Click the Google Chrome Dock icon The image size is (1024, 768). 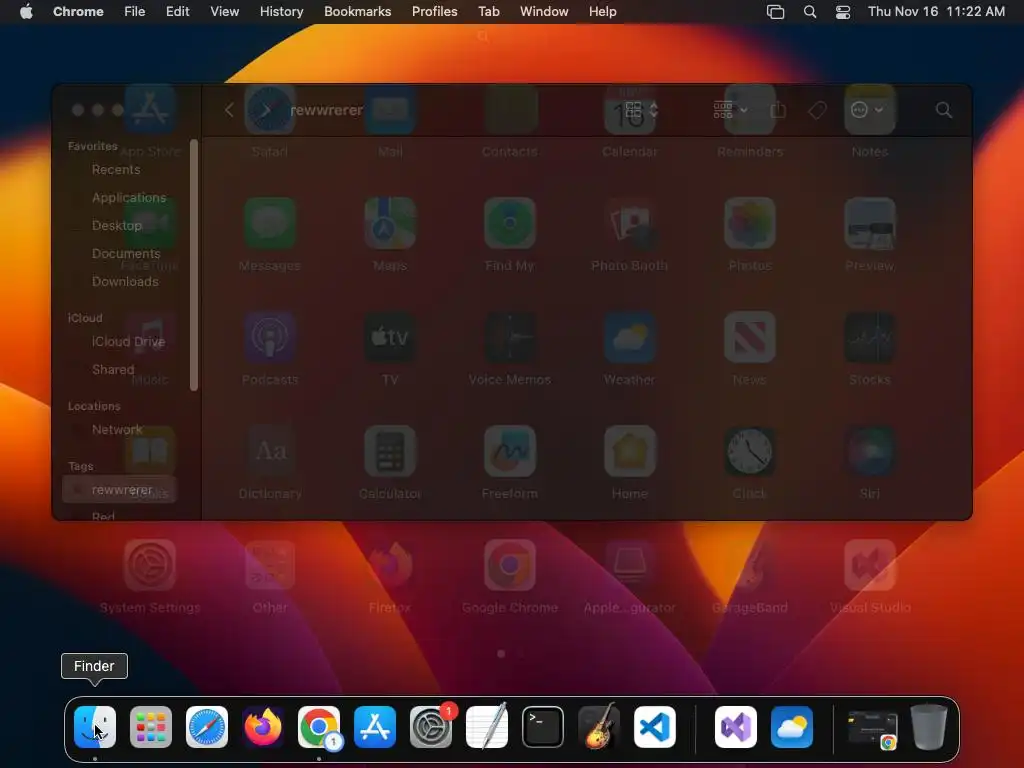tap(319, 727)
